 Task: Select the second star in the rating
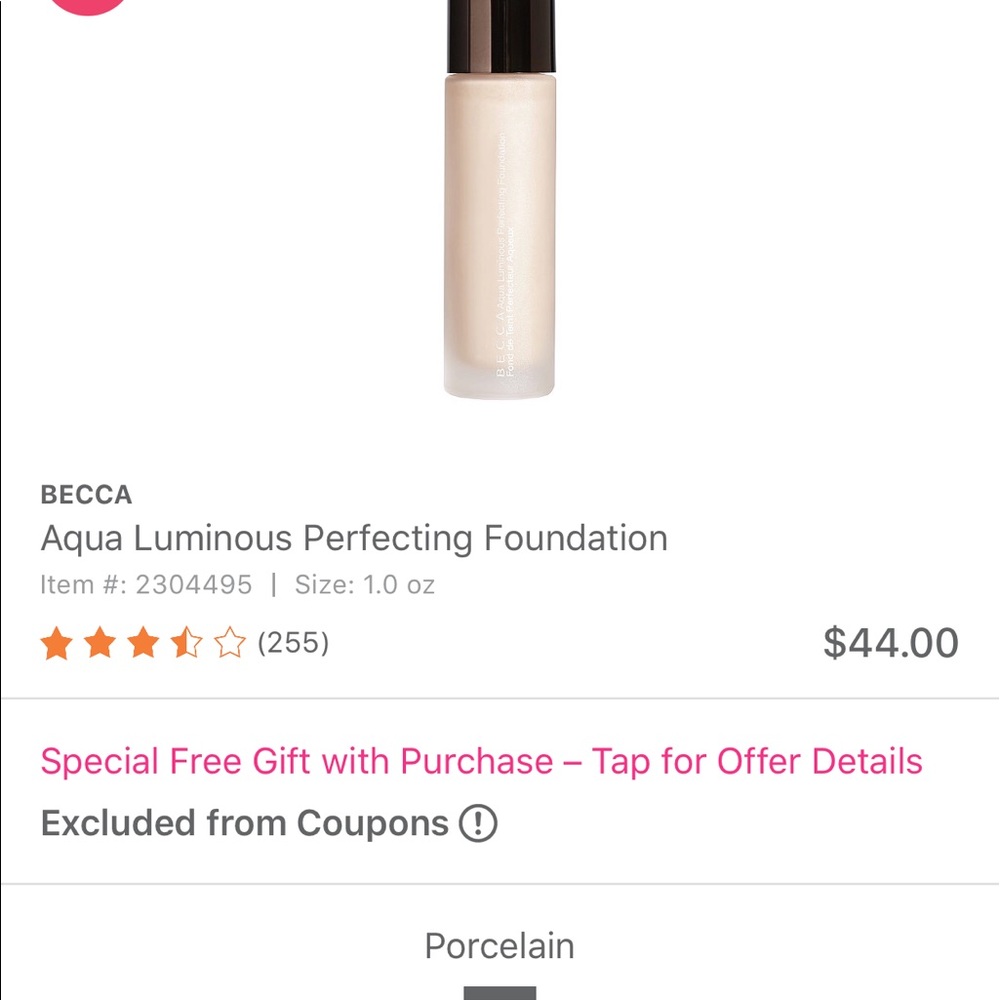click(x=100, y=643)
